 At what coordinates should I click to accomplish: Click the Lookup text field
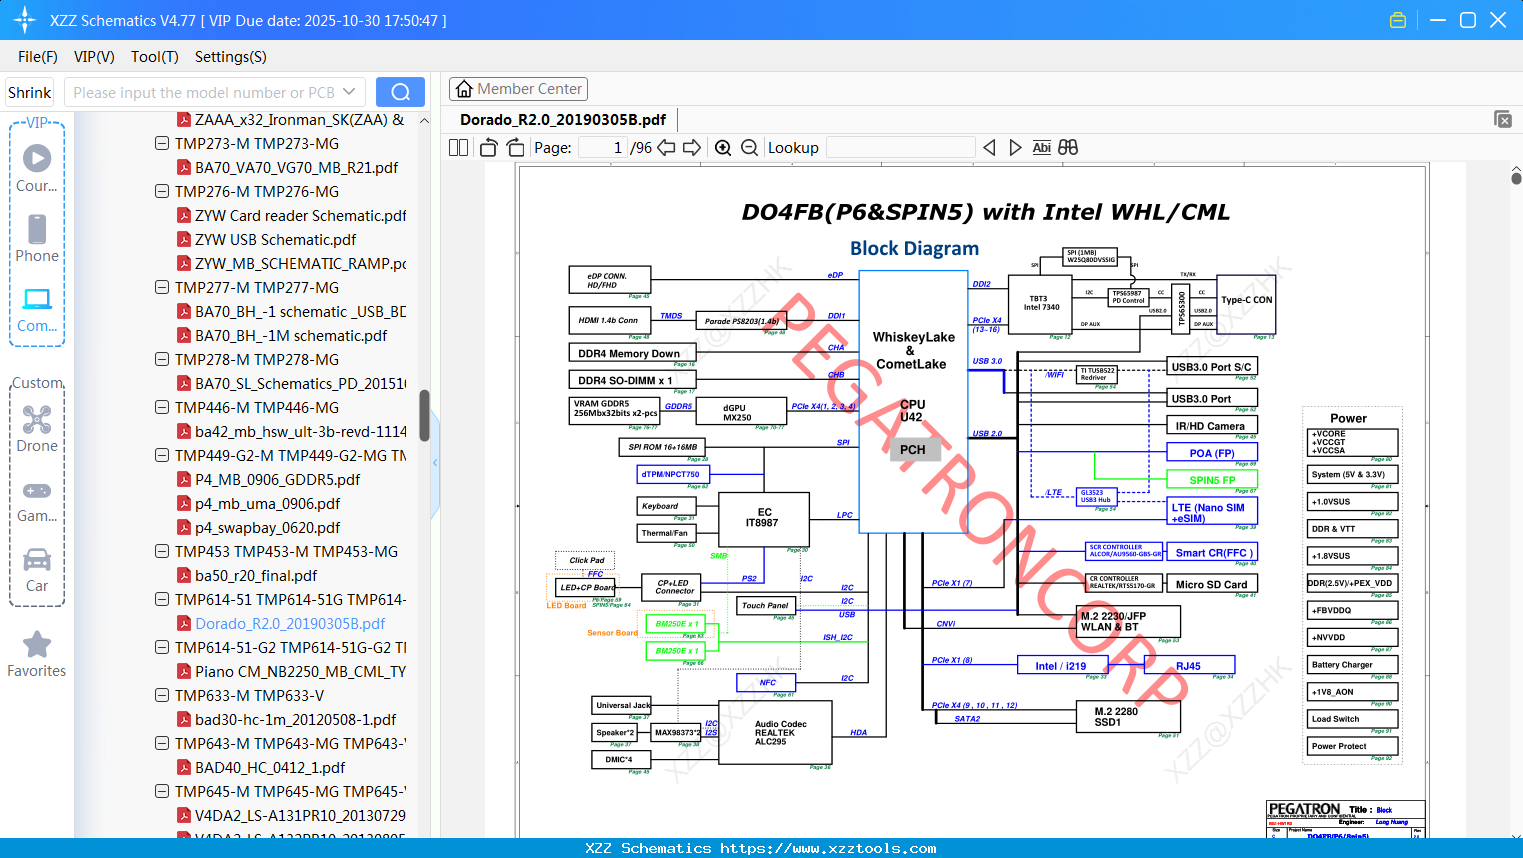[901, 148]
